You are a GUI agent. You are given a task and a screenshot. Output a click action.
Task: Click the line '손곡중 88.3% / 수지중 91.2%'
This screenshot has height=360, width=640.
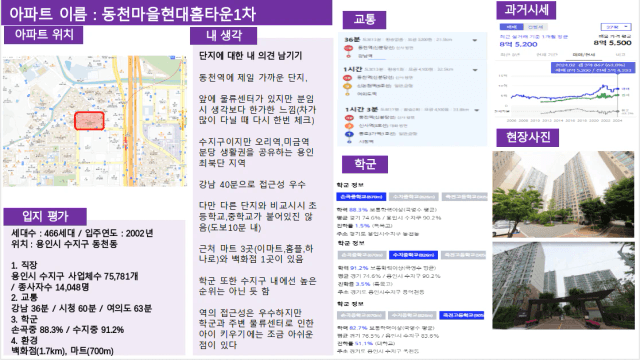[x=67, y=330]
